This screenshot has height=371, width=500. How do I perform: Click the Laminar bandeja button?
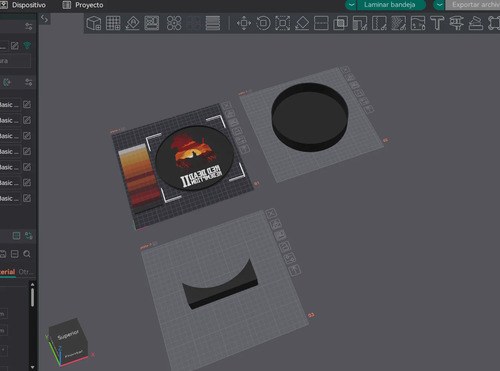(392, 5)
